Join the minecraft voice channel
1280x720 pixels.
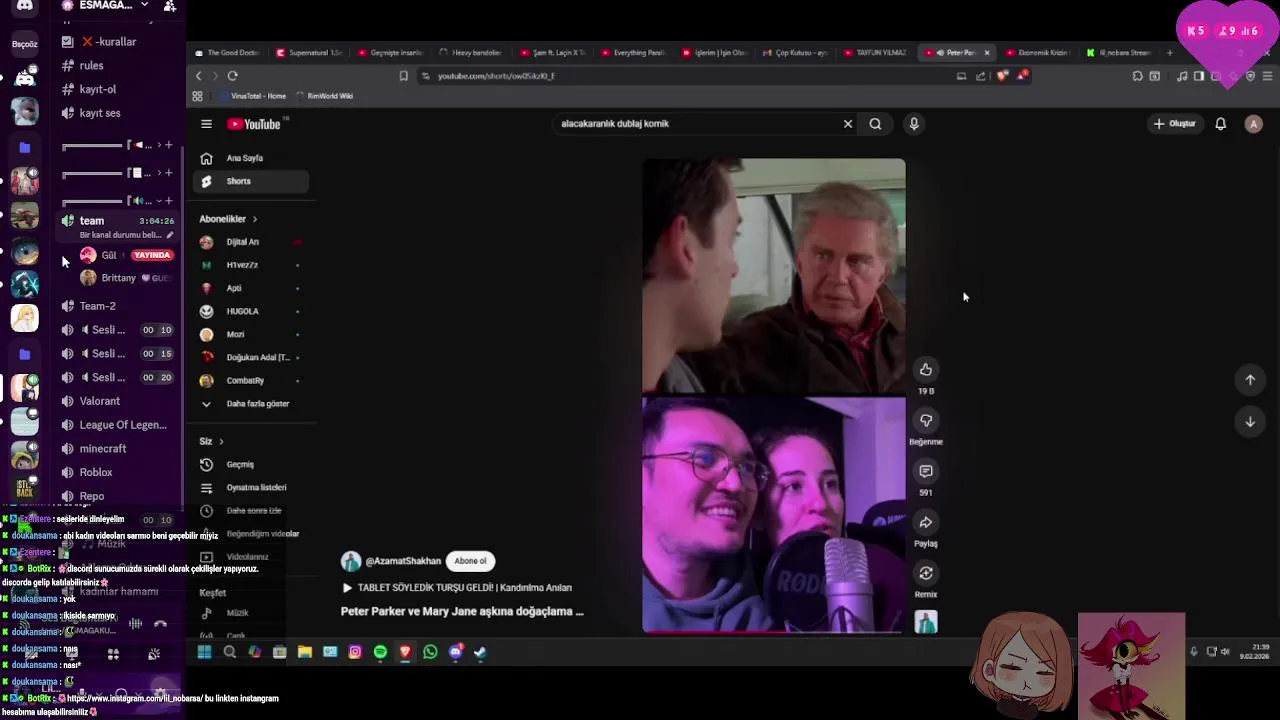pos(117,449)
